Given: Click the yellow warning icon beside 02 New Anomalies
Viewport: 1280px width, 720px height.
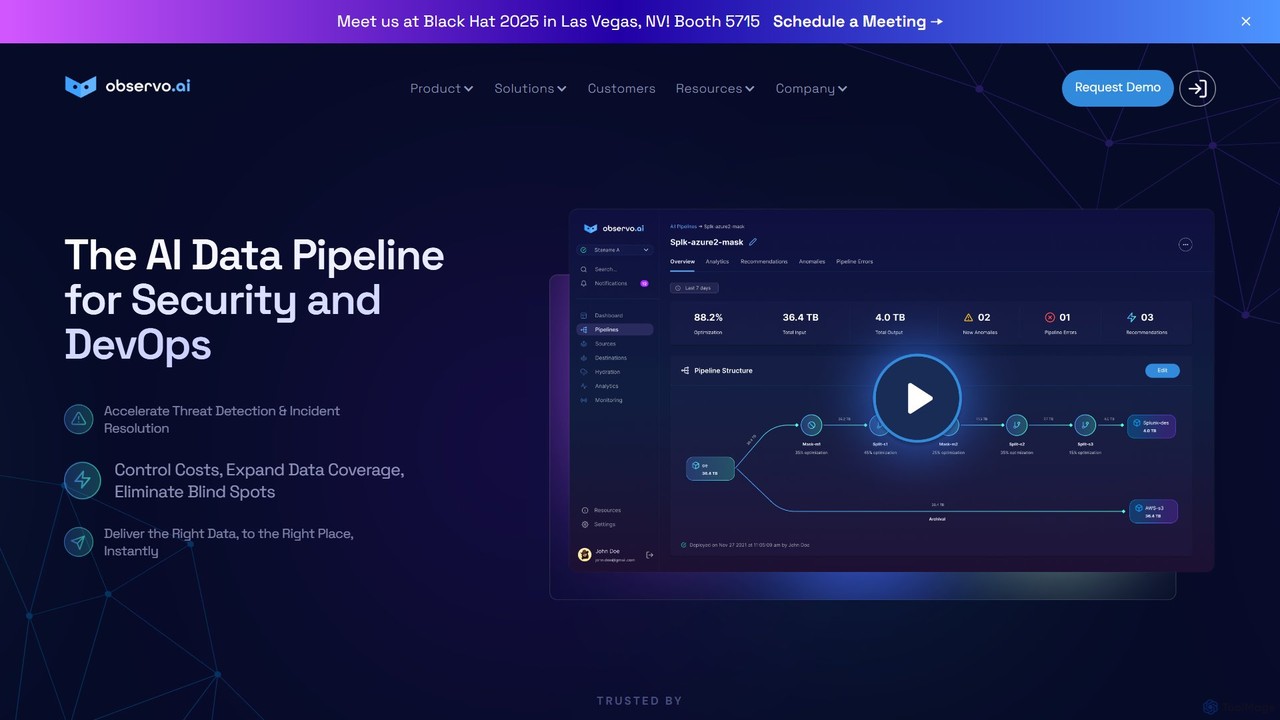Looking at the screenshot, I should click(968, 317).
